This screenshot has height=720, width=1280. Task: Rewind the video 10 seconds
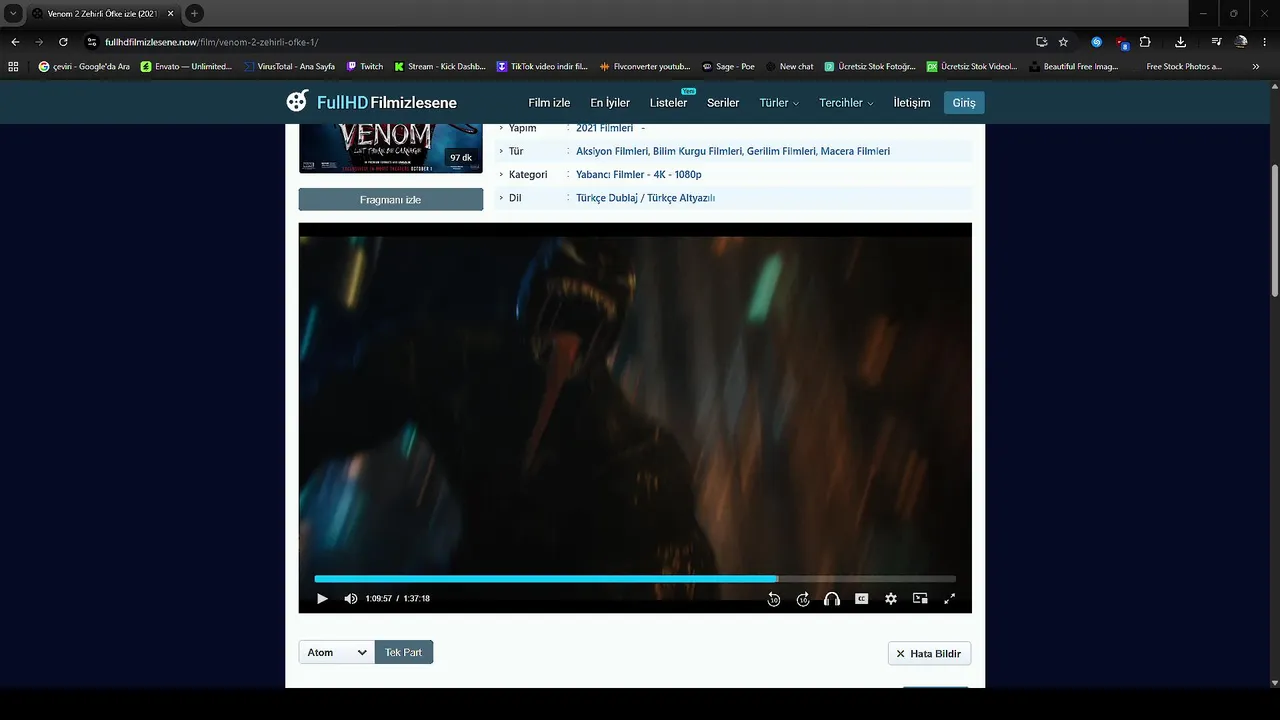point(773,599)
